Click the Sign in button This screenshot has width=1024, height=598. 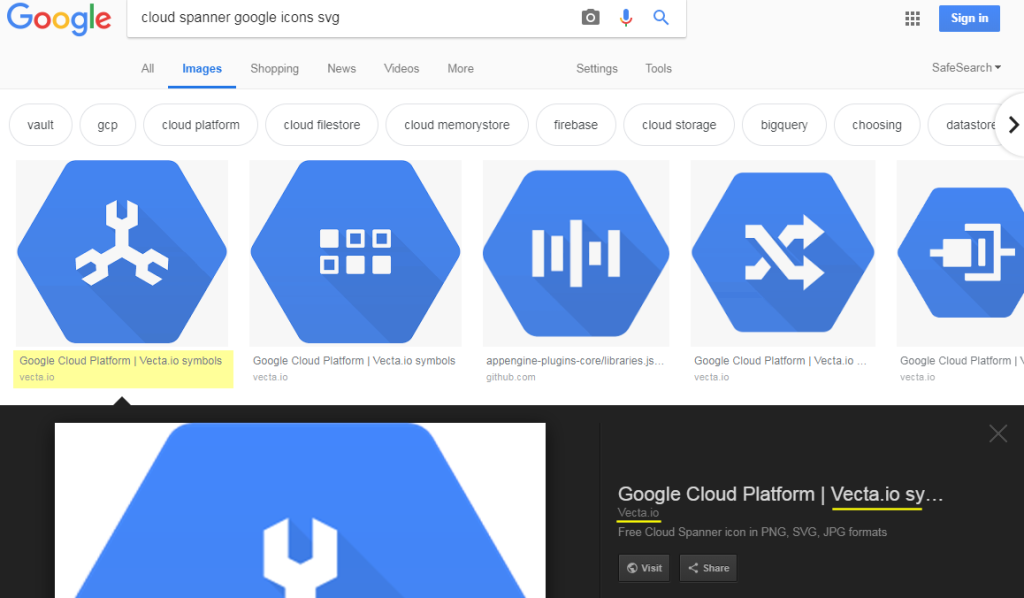[969, 18]
